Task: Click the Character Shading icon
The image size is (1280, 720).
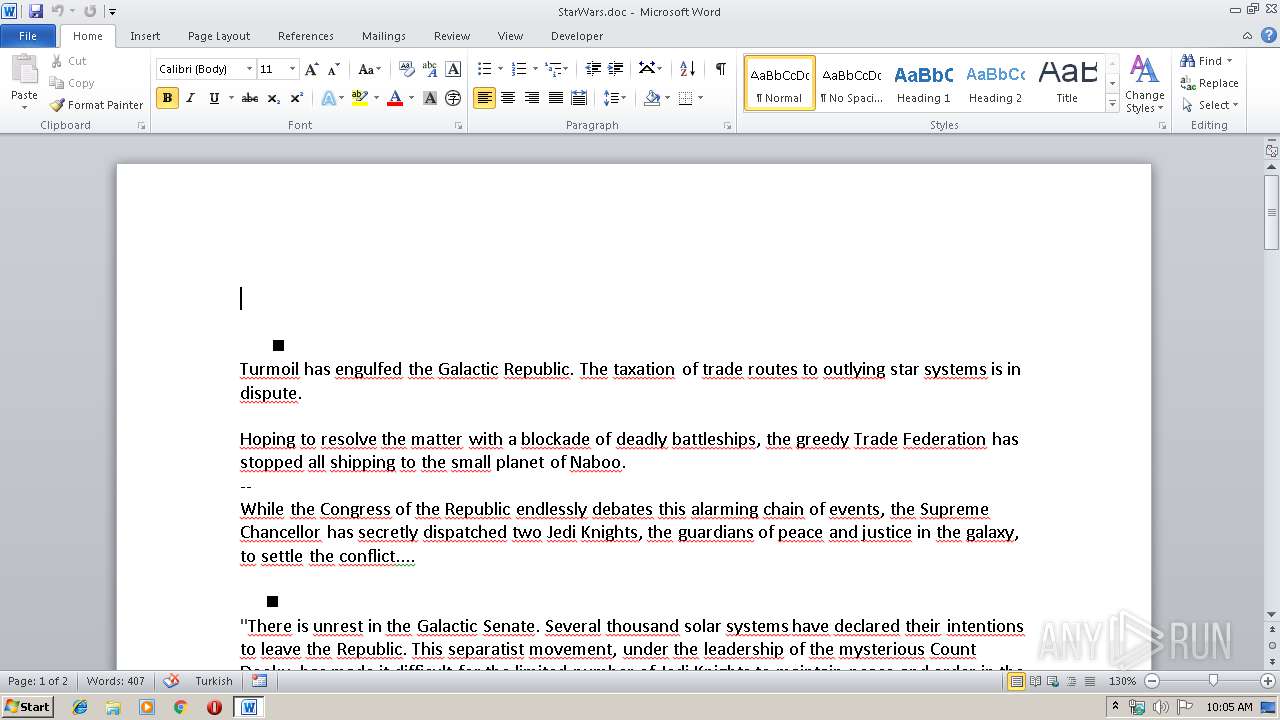Action: [x=430, y=98]
